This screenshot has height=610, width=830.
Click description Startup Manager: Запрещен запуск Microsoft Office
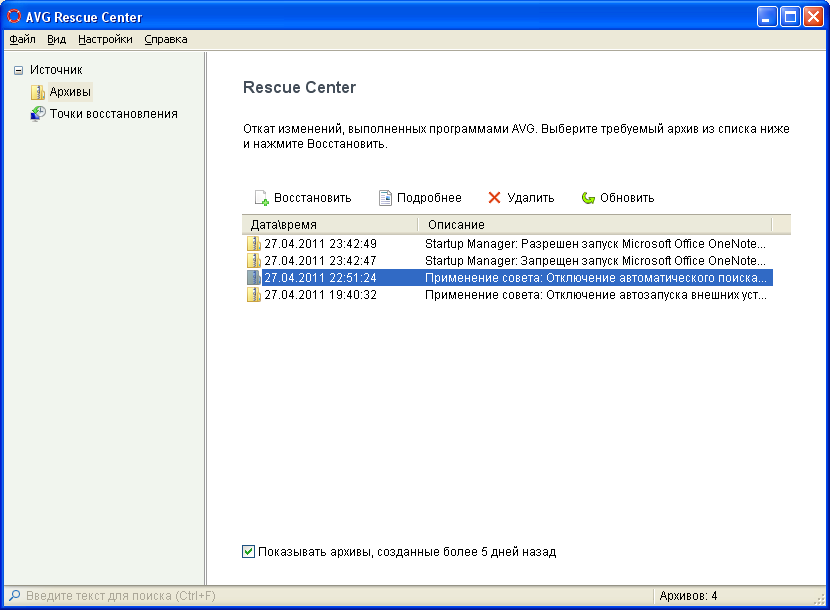[595, 261]
